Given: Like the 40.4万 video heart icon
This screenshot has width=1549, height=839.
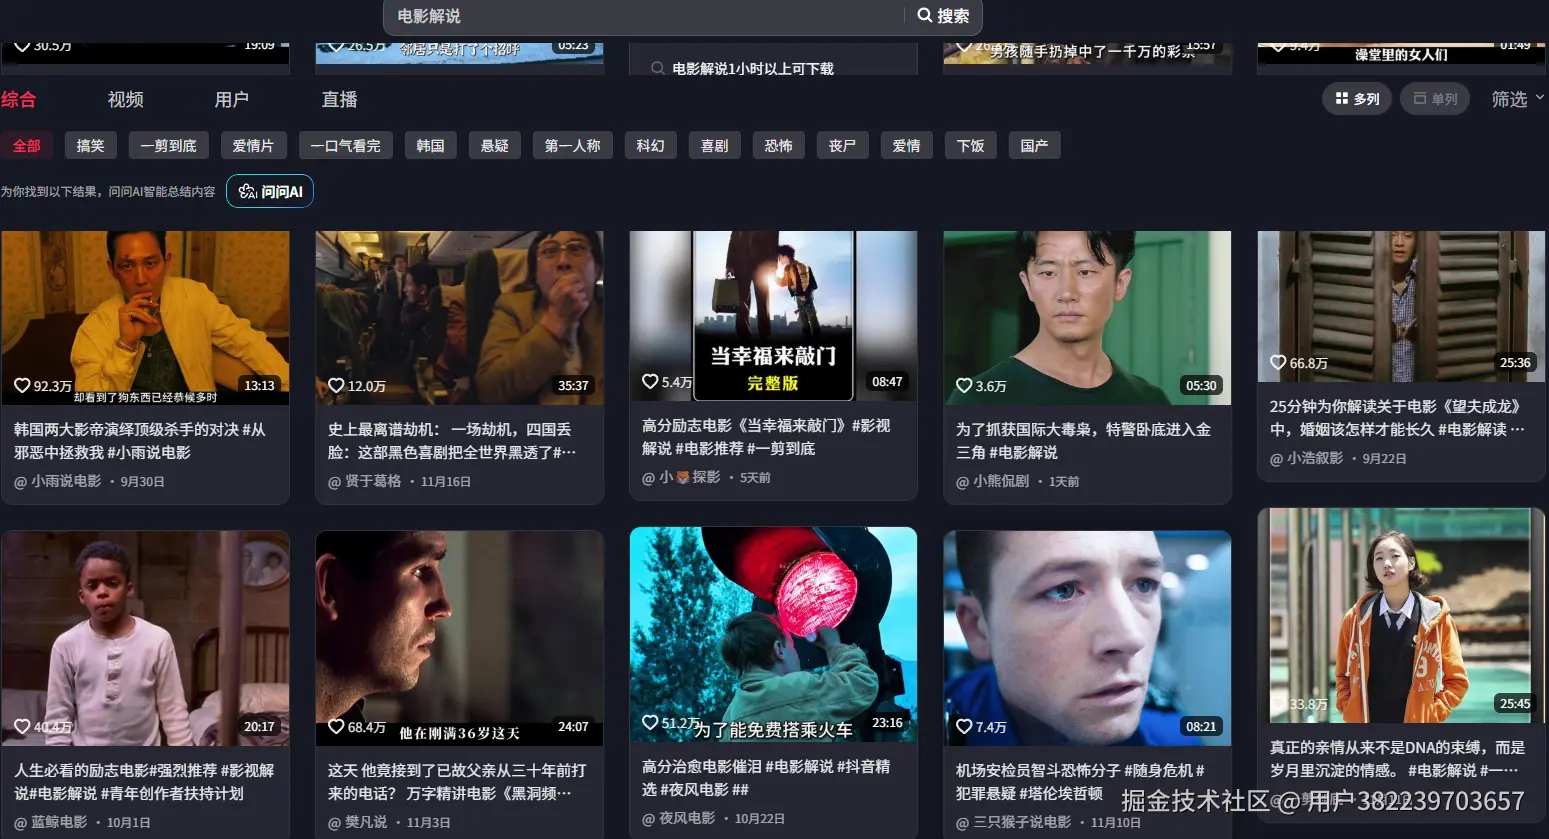Looking at the screenshot, I should (x=22, y=726).
